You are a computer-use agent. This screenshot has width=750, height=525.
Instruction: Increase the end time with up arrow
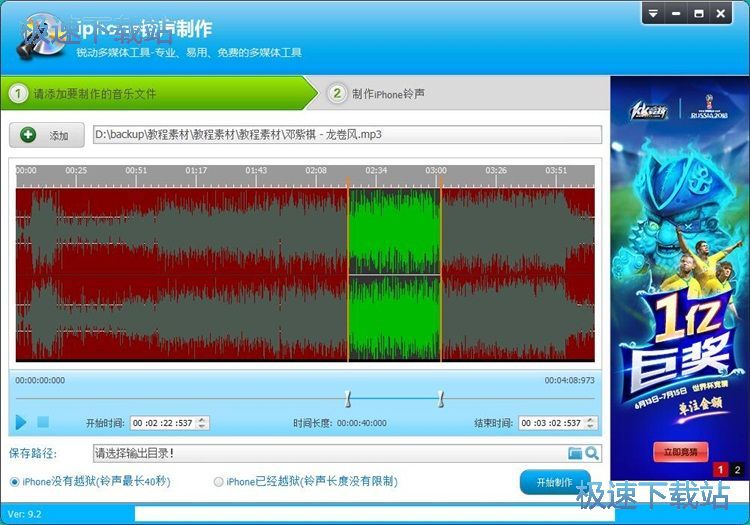[591, 420]
